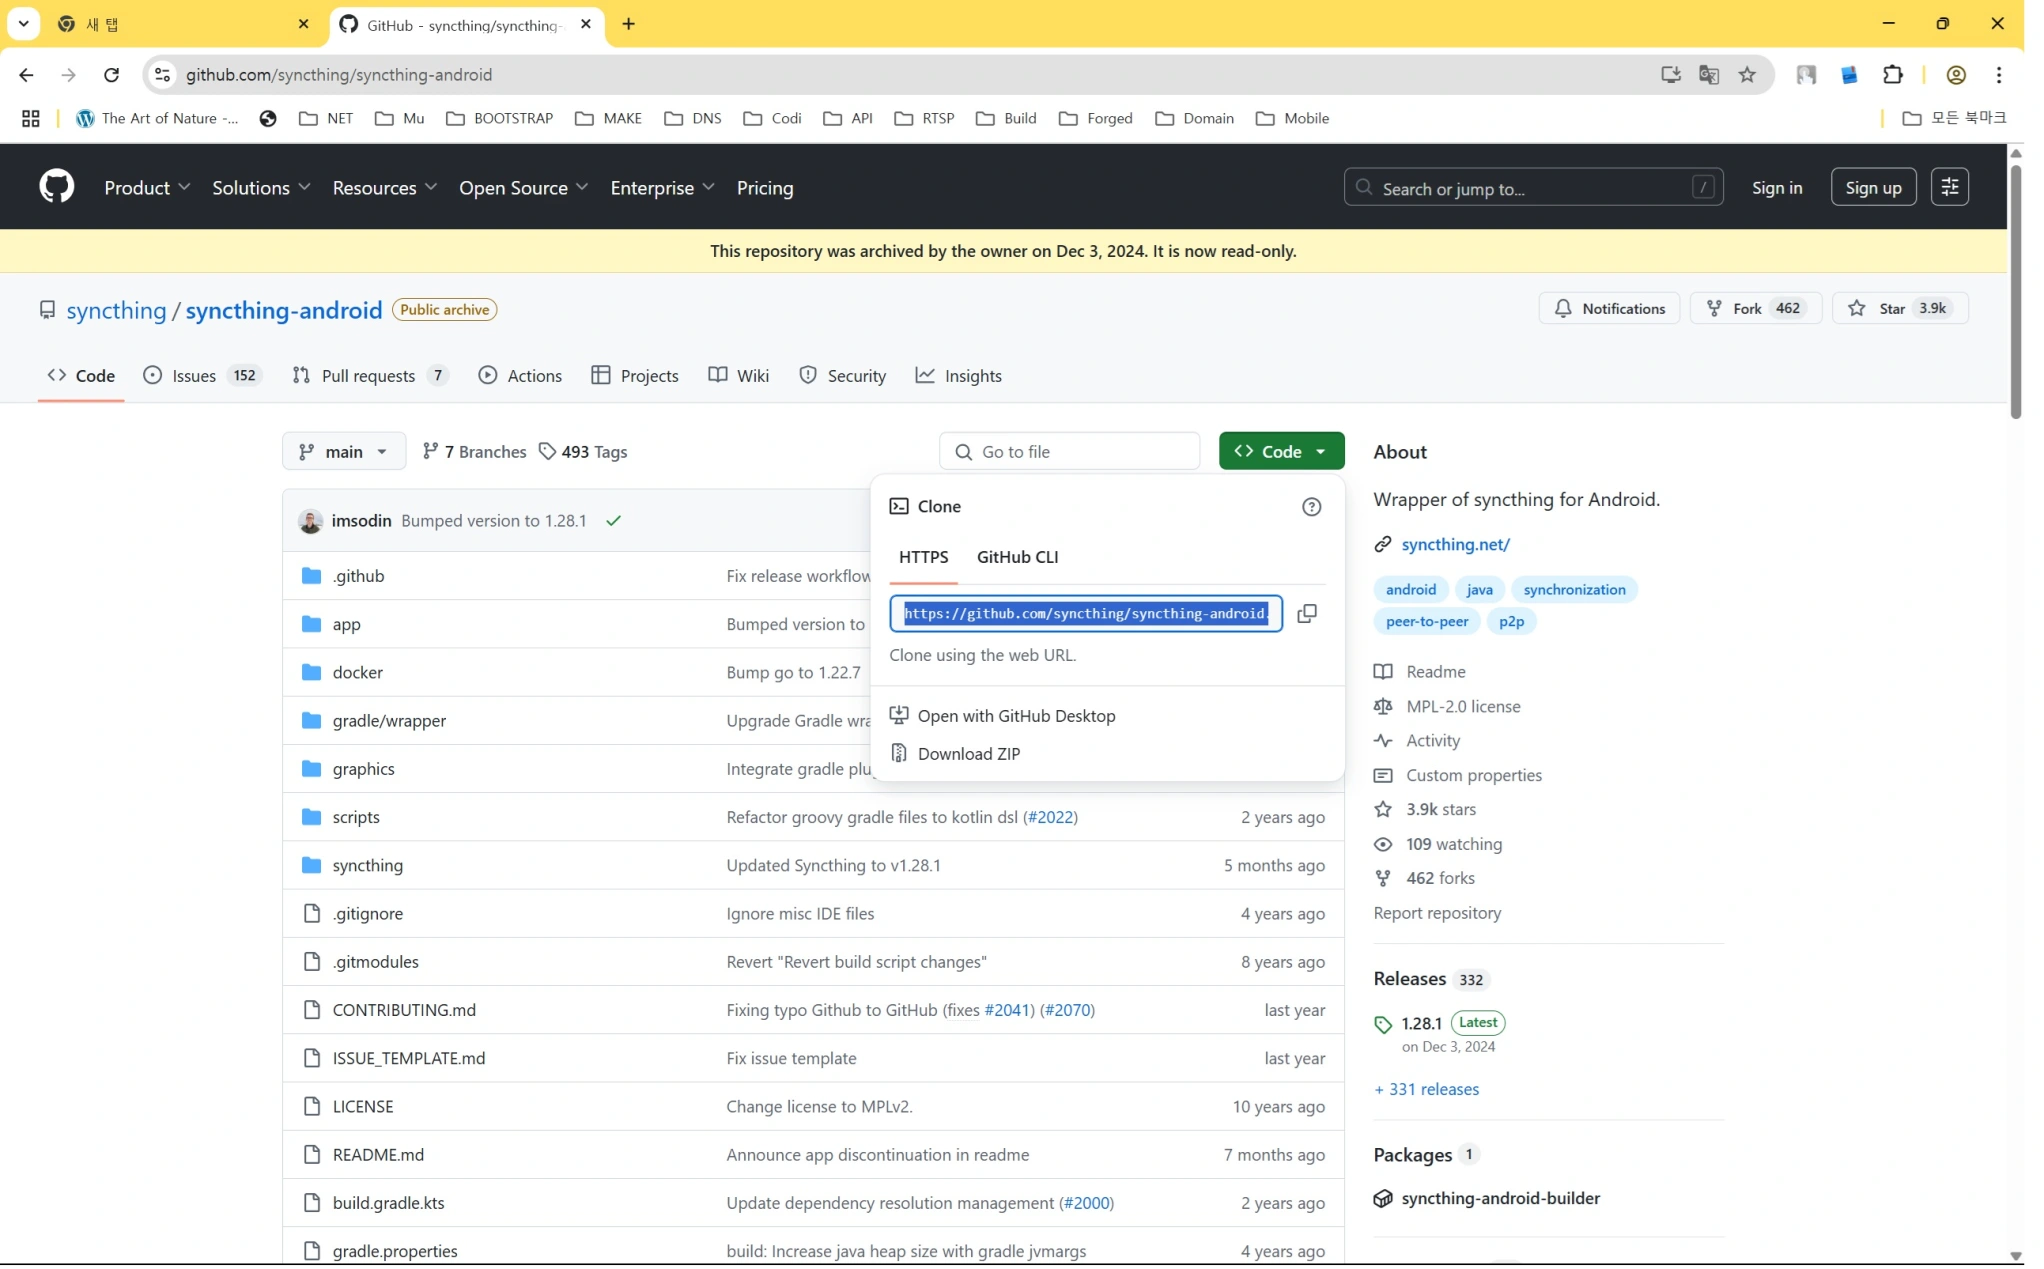
Task: Click the translate page icon
Action: click(1708, 75)
